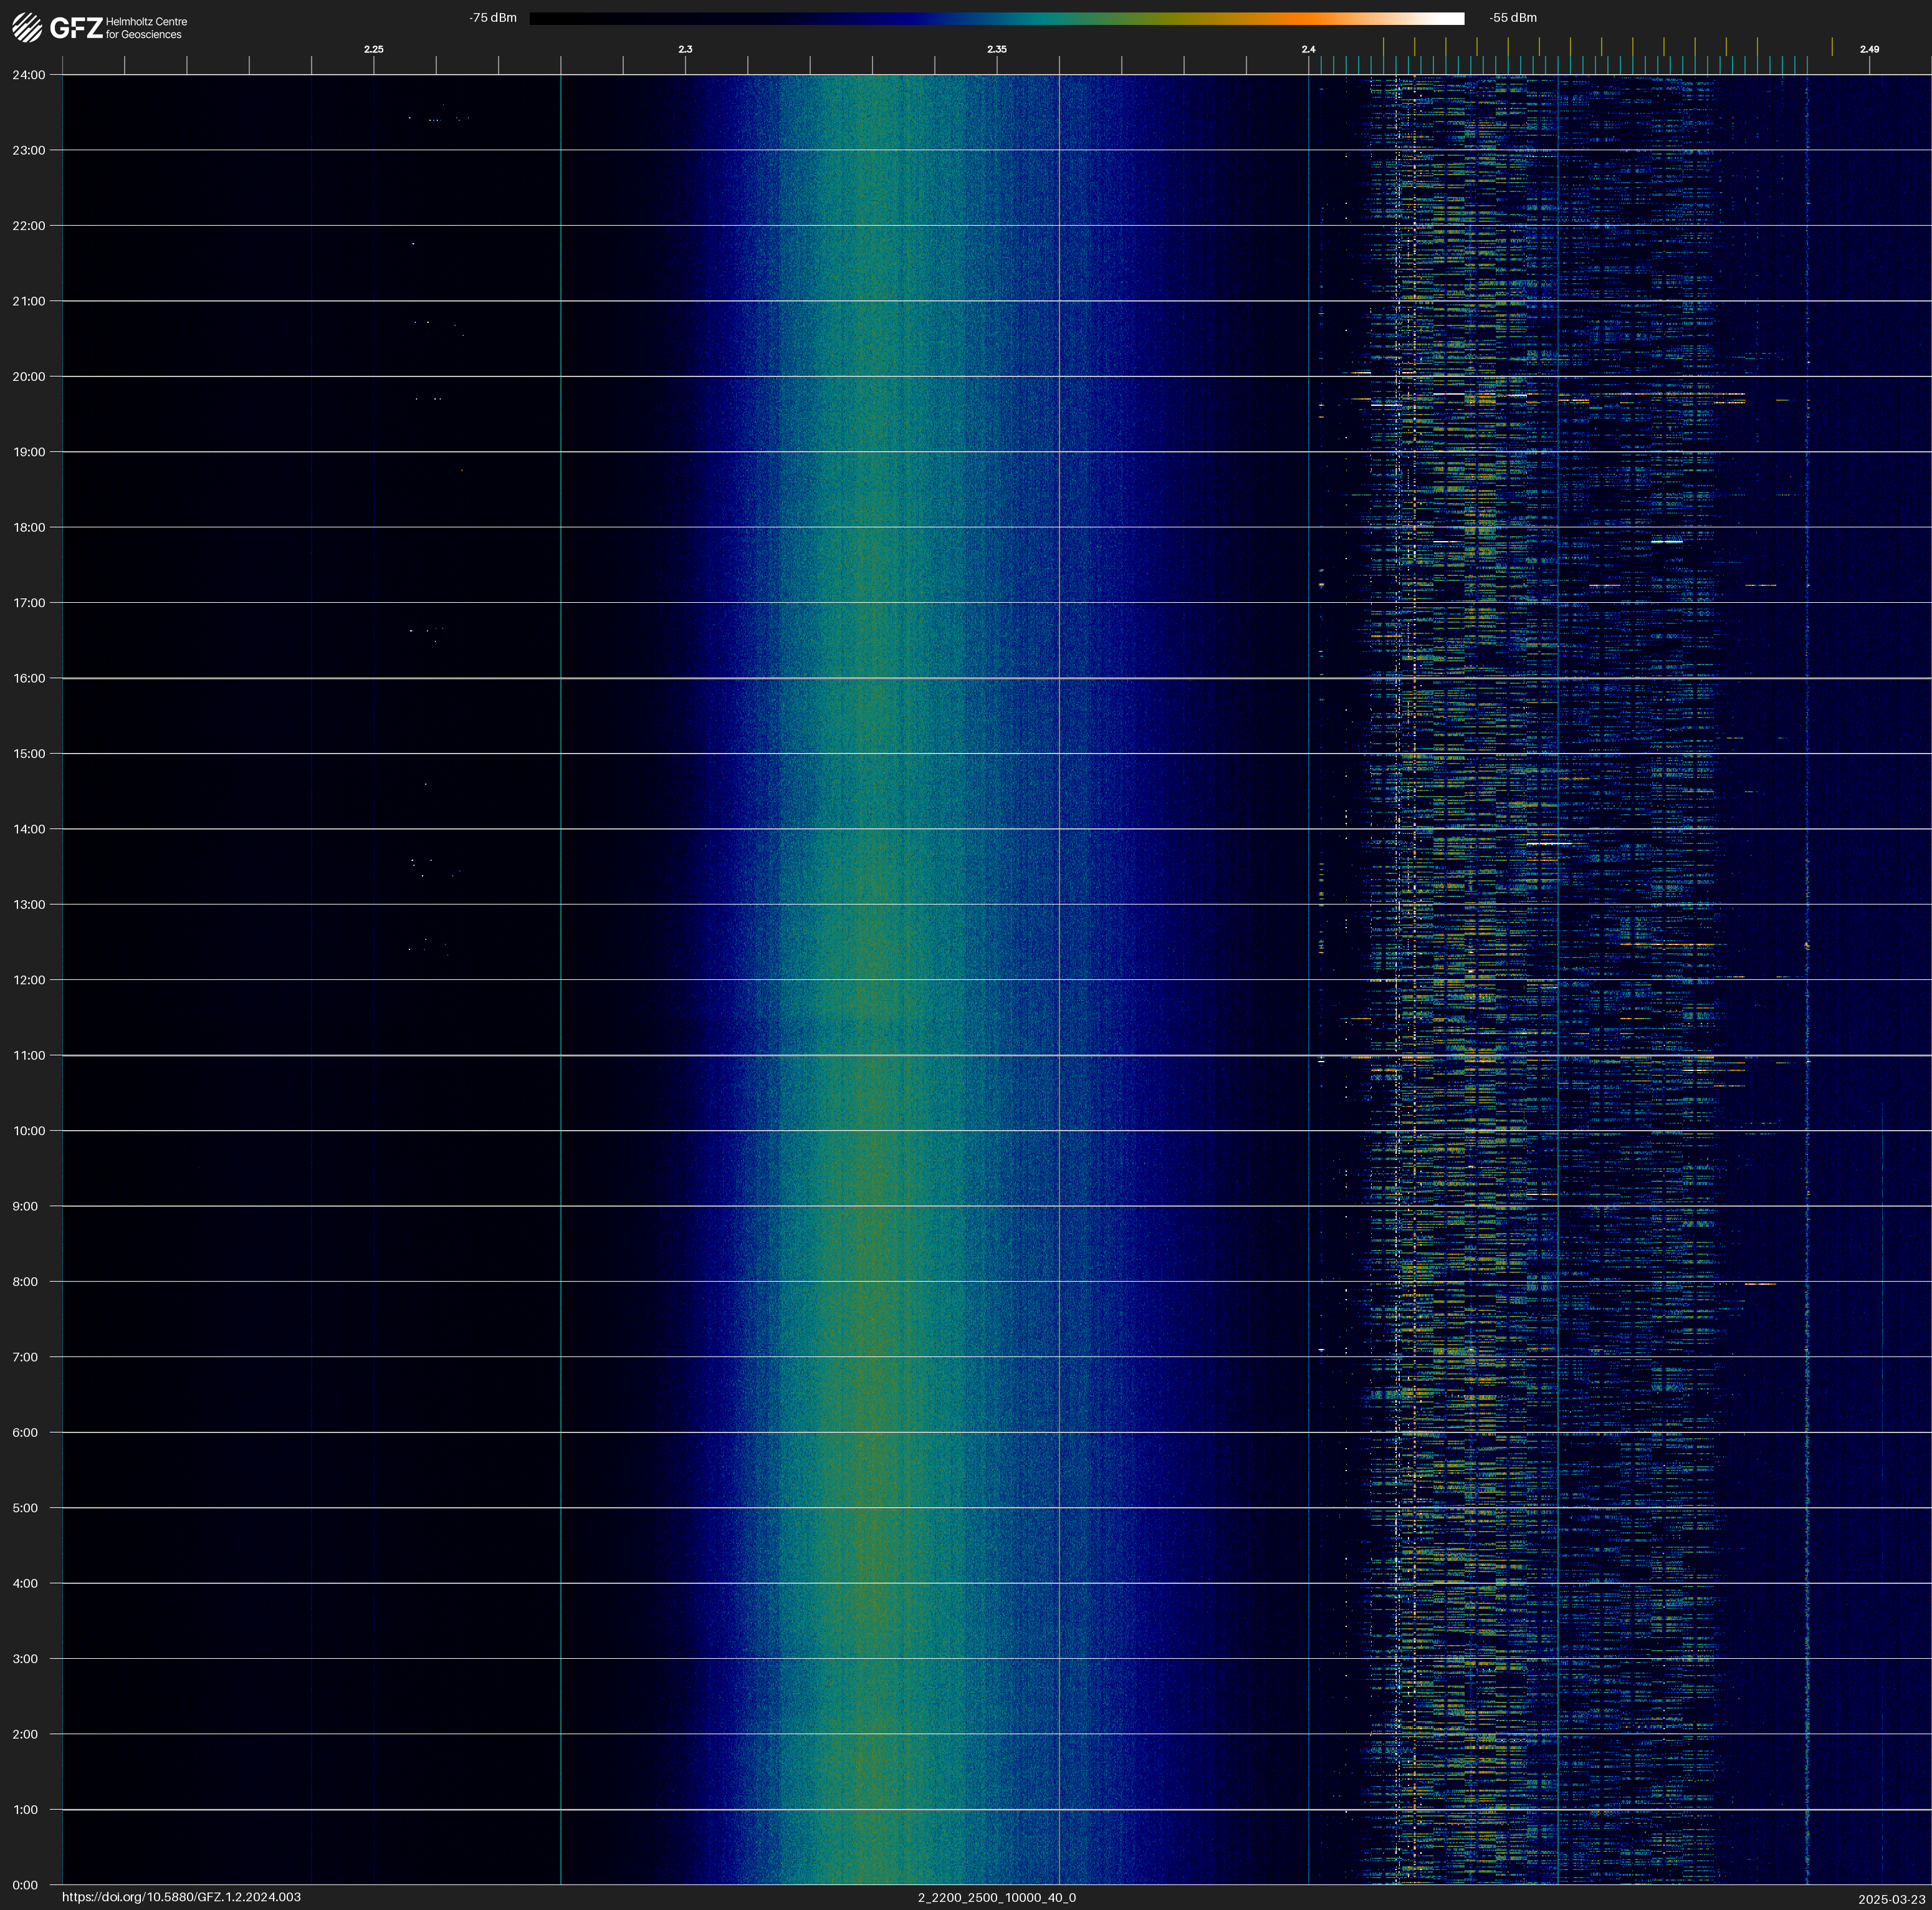The height and width of the screenshot is (1910, 1932).
Task: Select the 2.4 frequency axis label
Action: [1308, 49]
